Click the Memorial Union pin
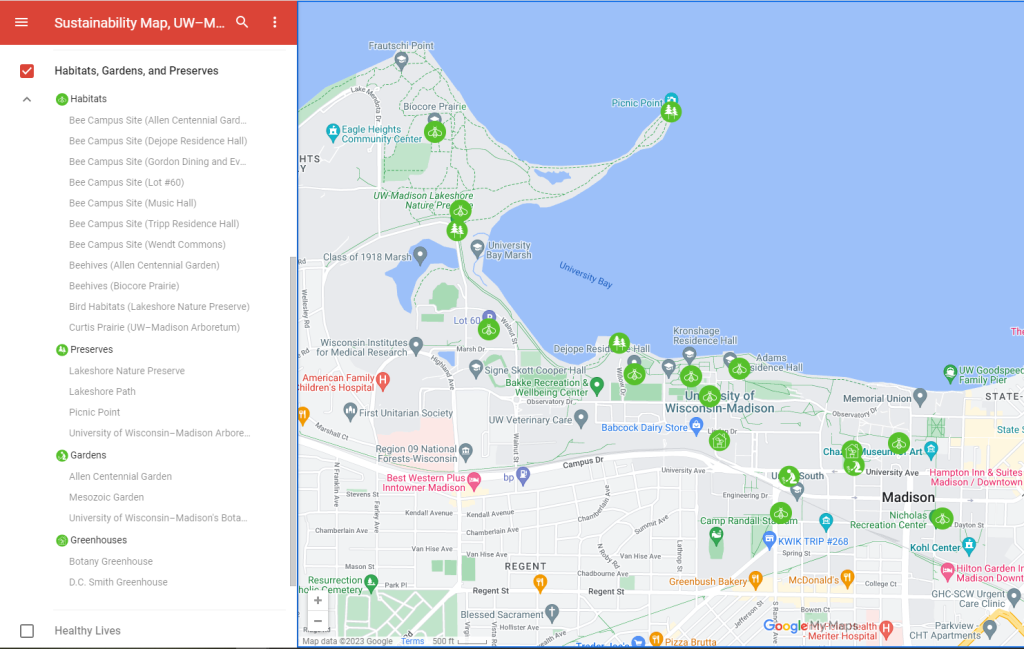 pos(920,396)
